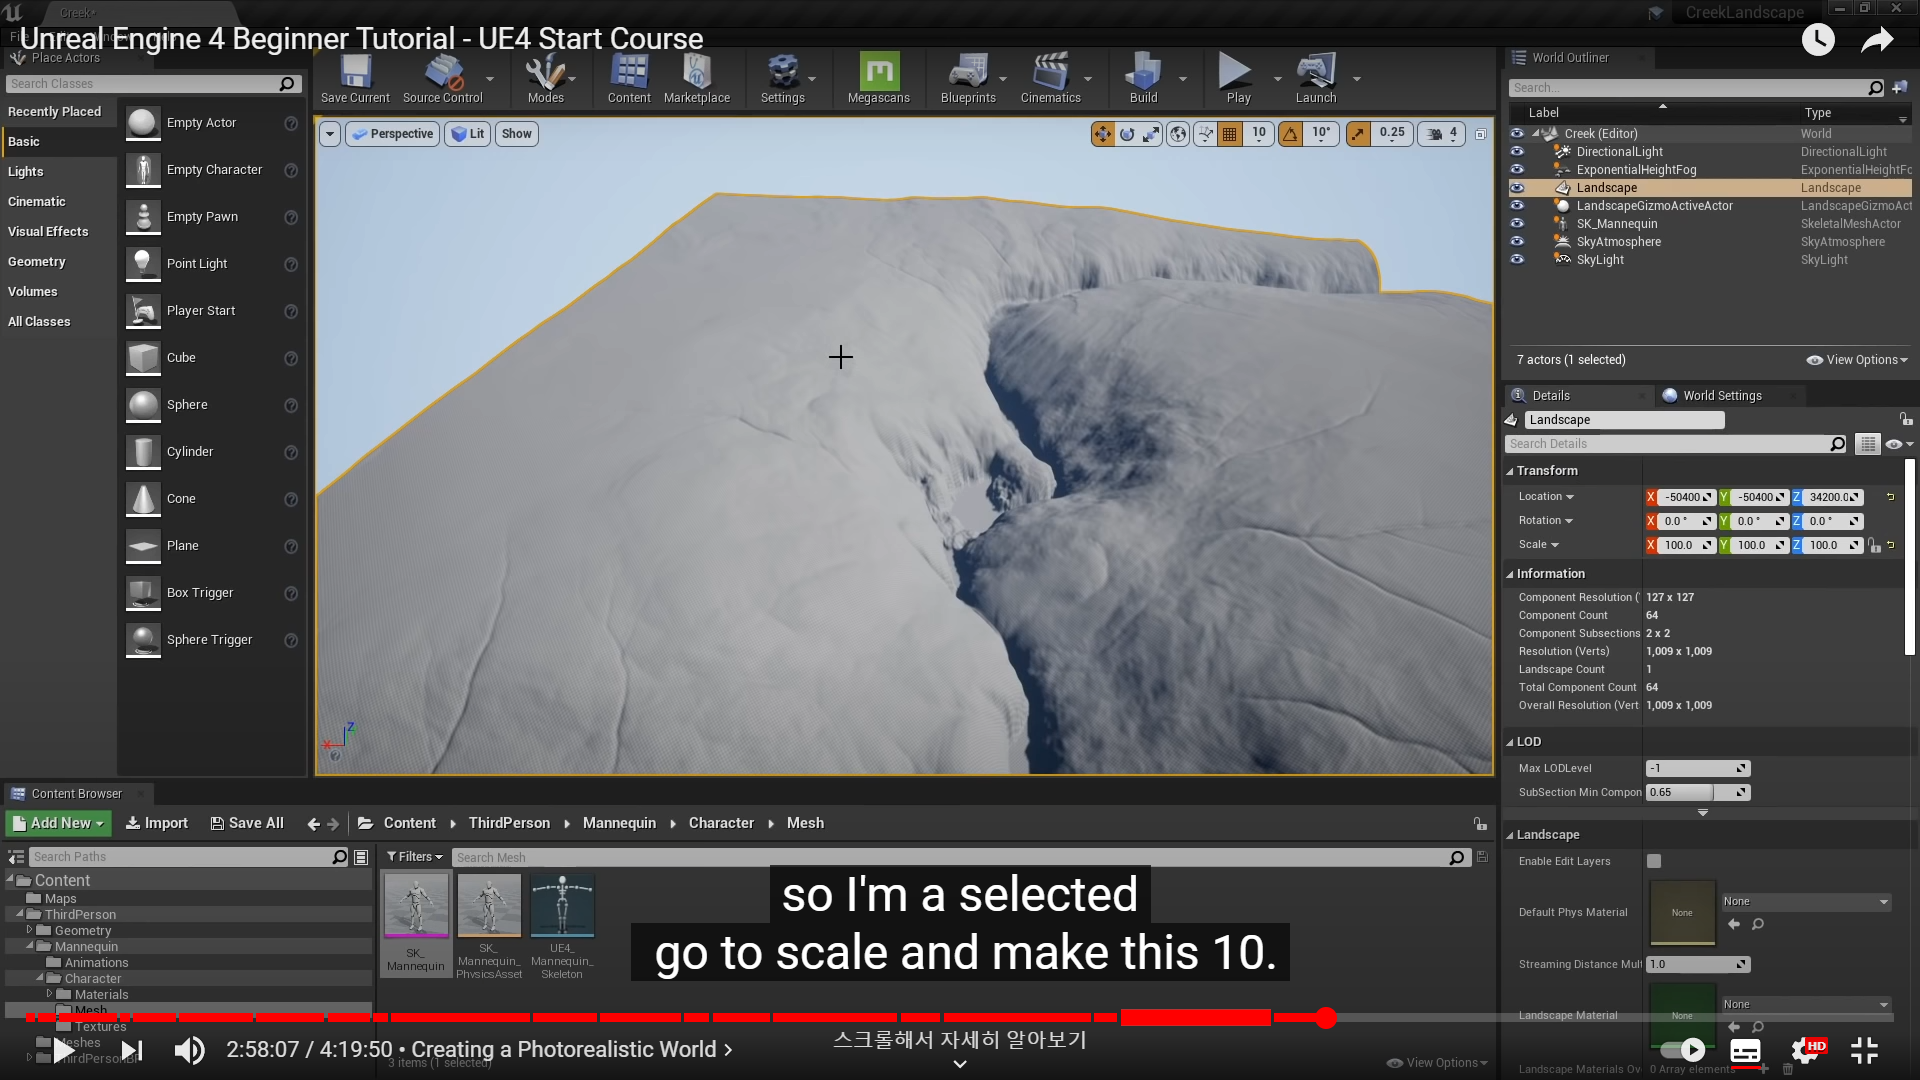Image resolution: width=1920 pixels, height=1080 pixels.
Task: Hide the SkyAtmosphere actor with its eye icon
Action: (1517, 242)
